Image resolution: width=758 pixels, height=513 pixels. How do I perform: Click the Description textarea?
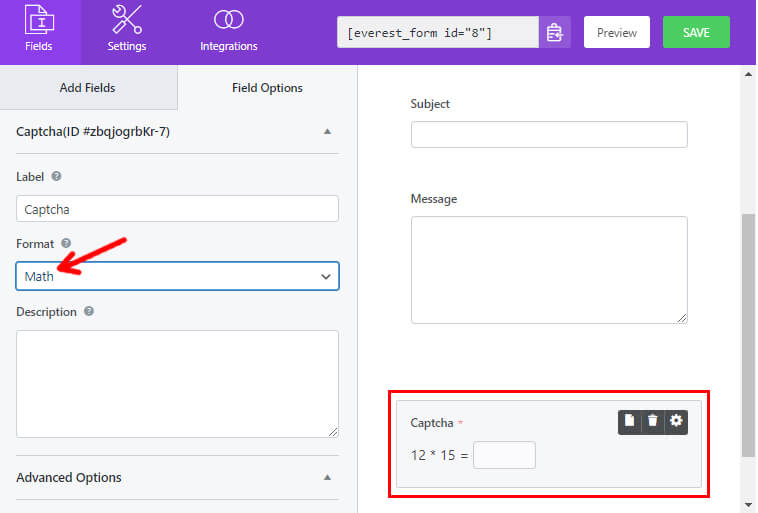[177, 384]
